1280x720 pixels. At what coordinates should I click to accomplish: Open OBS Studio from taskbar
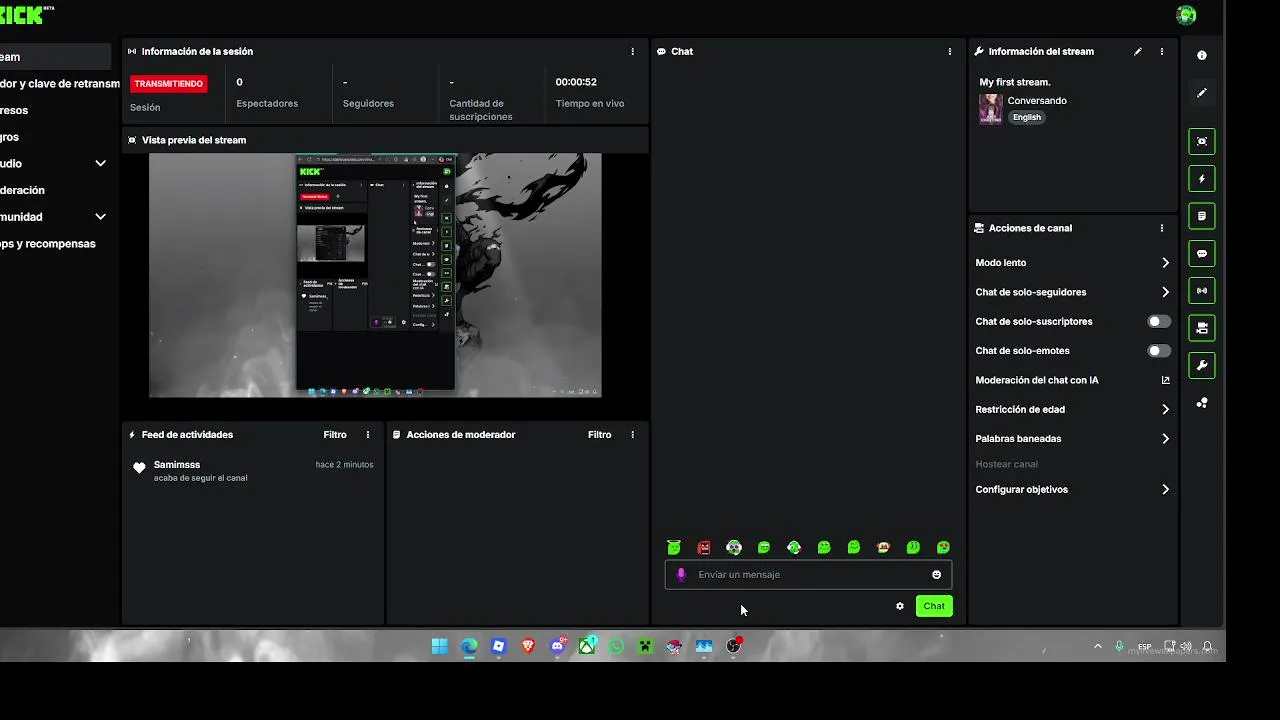(733, 647)
